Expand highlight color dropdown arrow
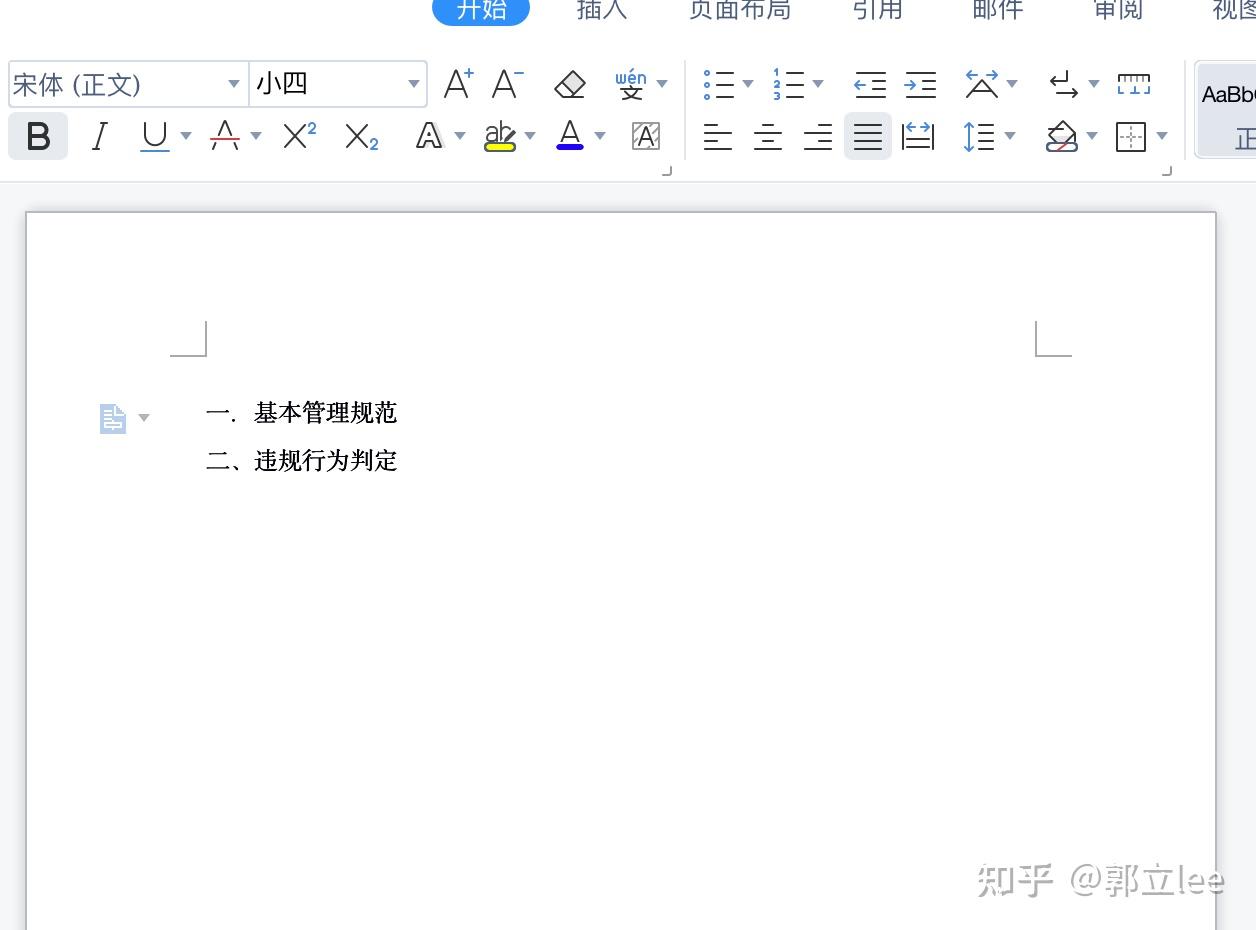 coord(530,136)
